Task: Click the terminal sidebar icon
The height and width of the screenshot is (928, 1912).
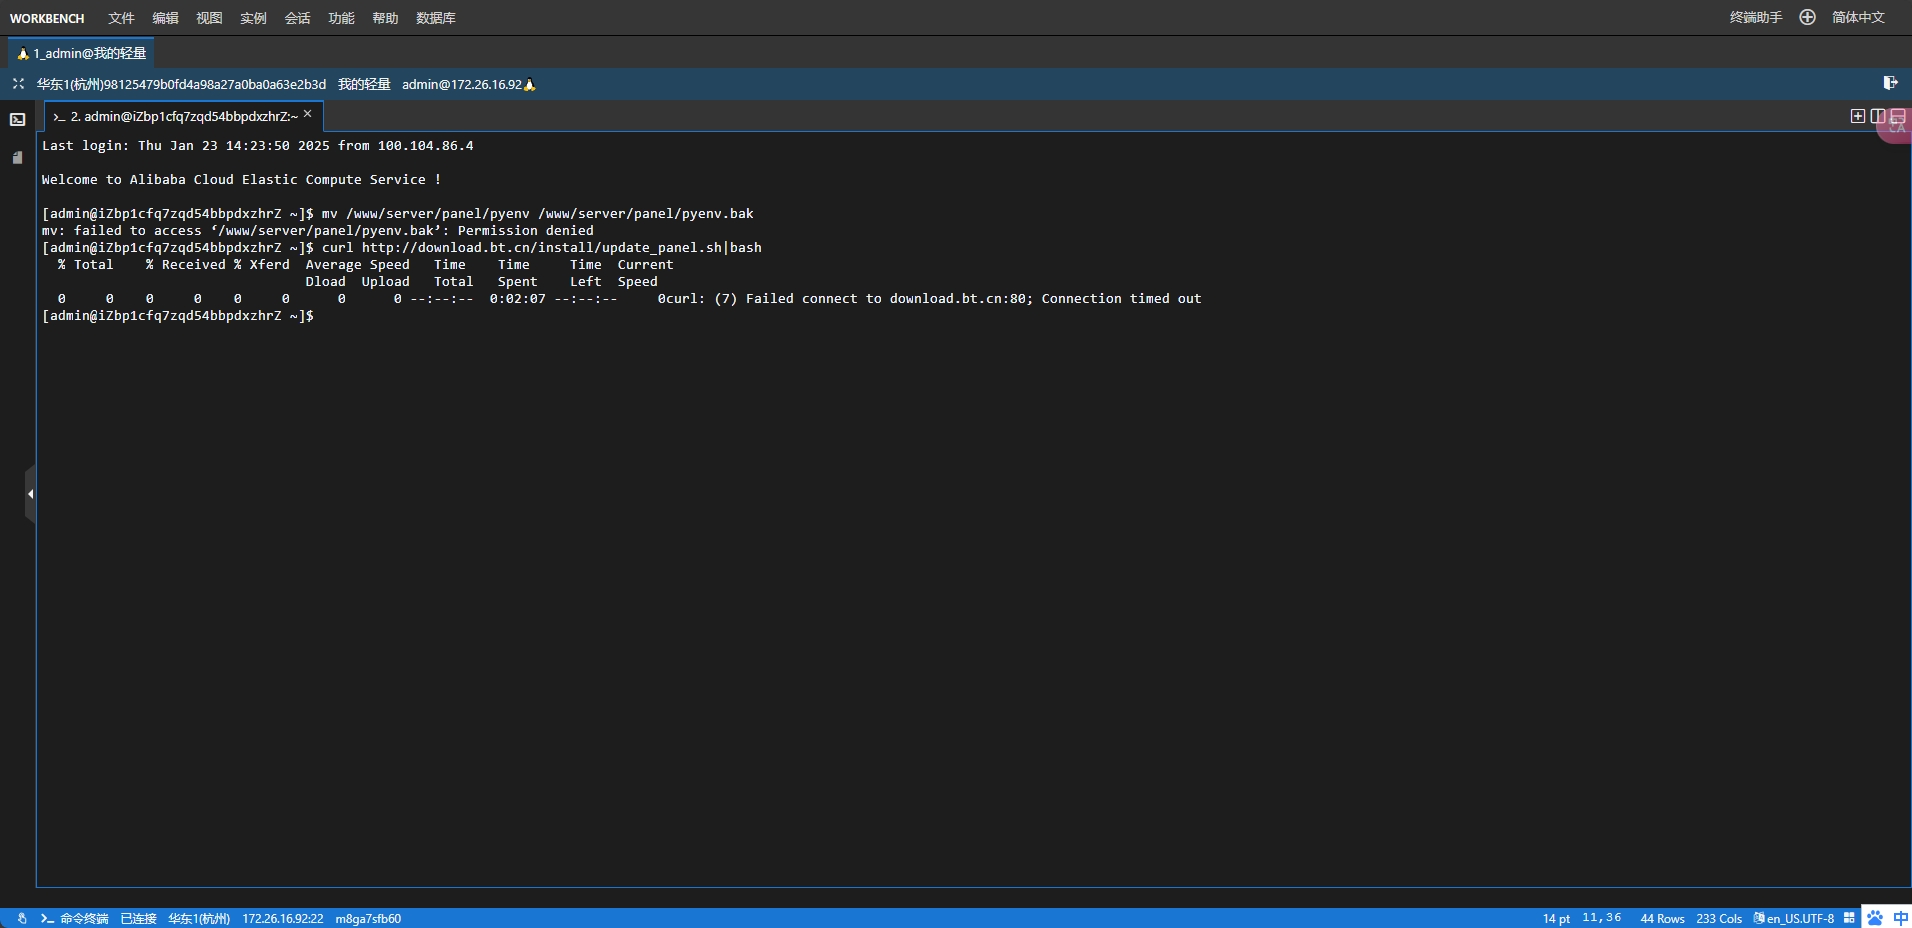Action: 18,119
